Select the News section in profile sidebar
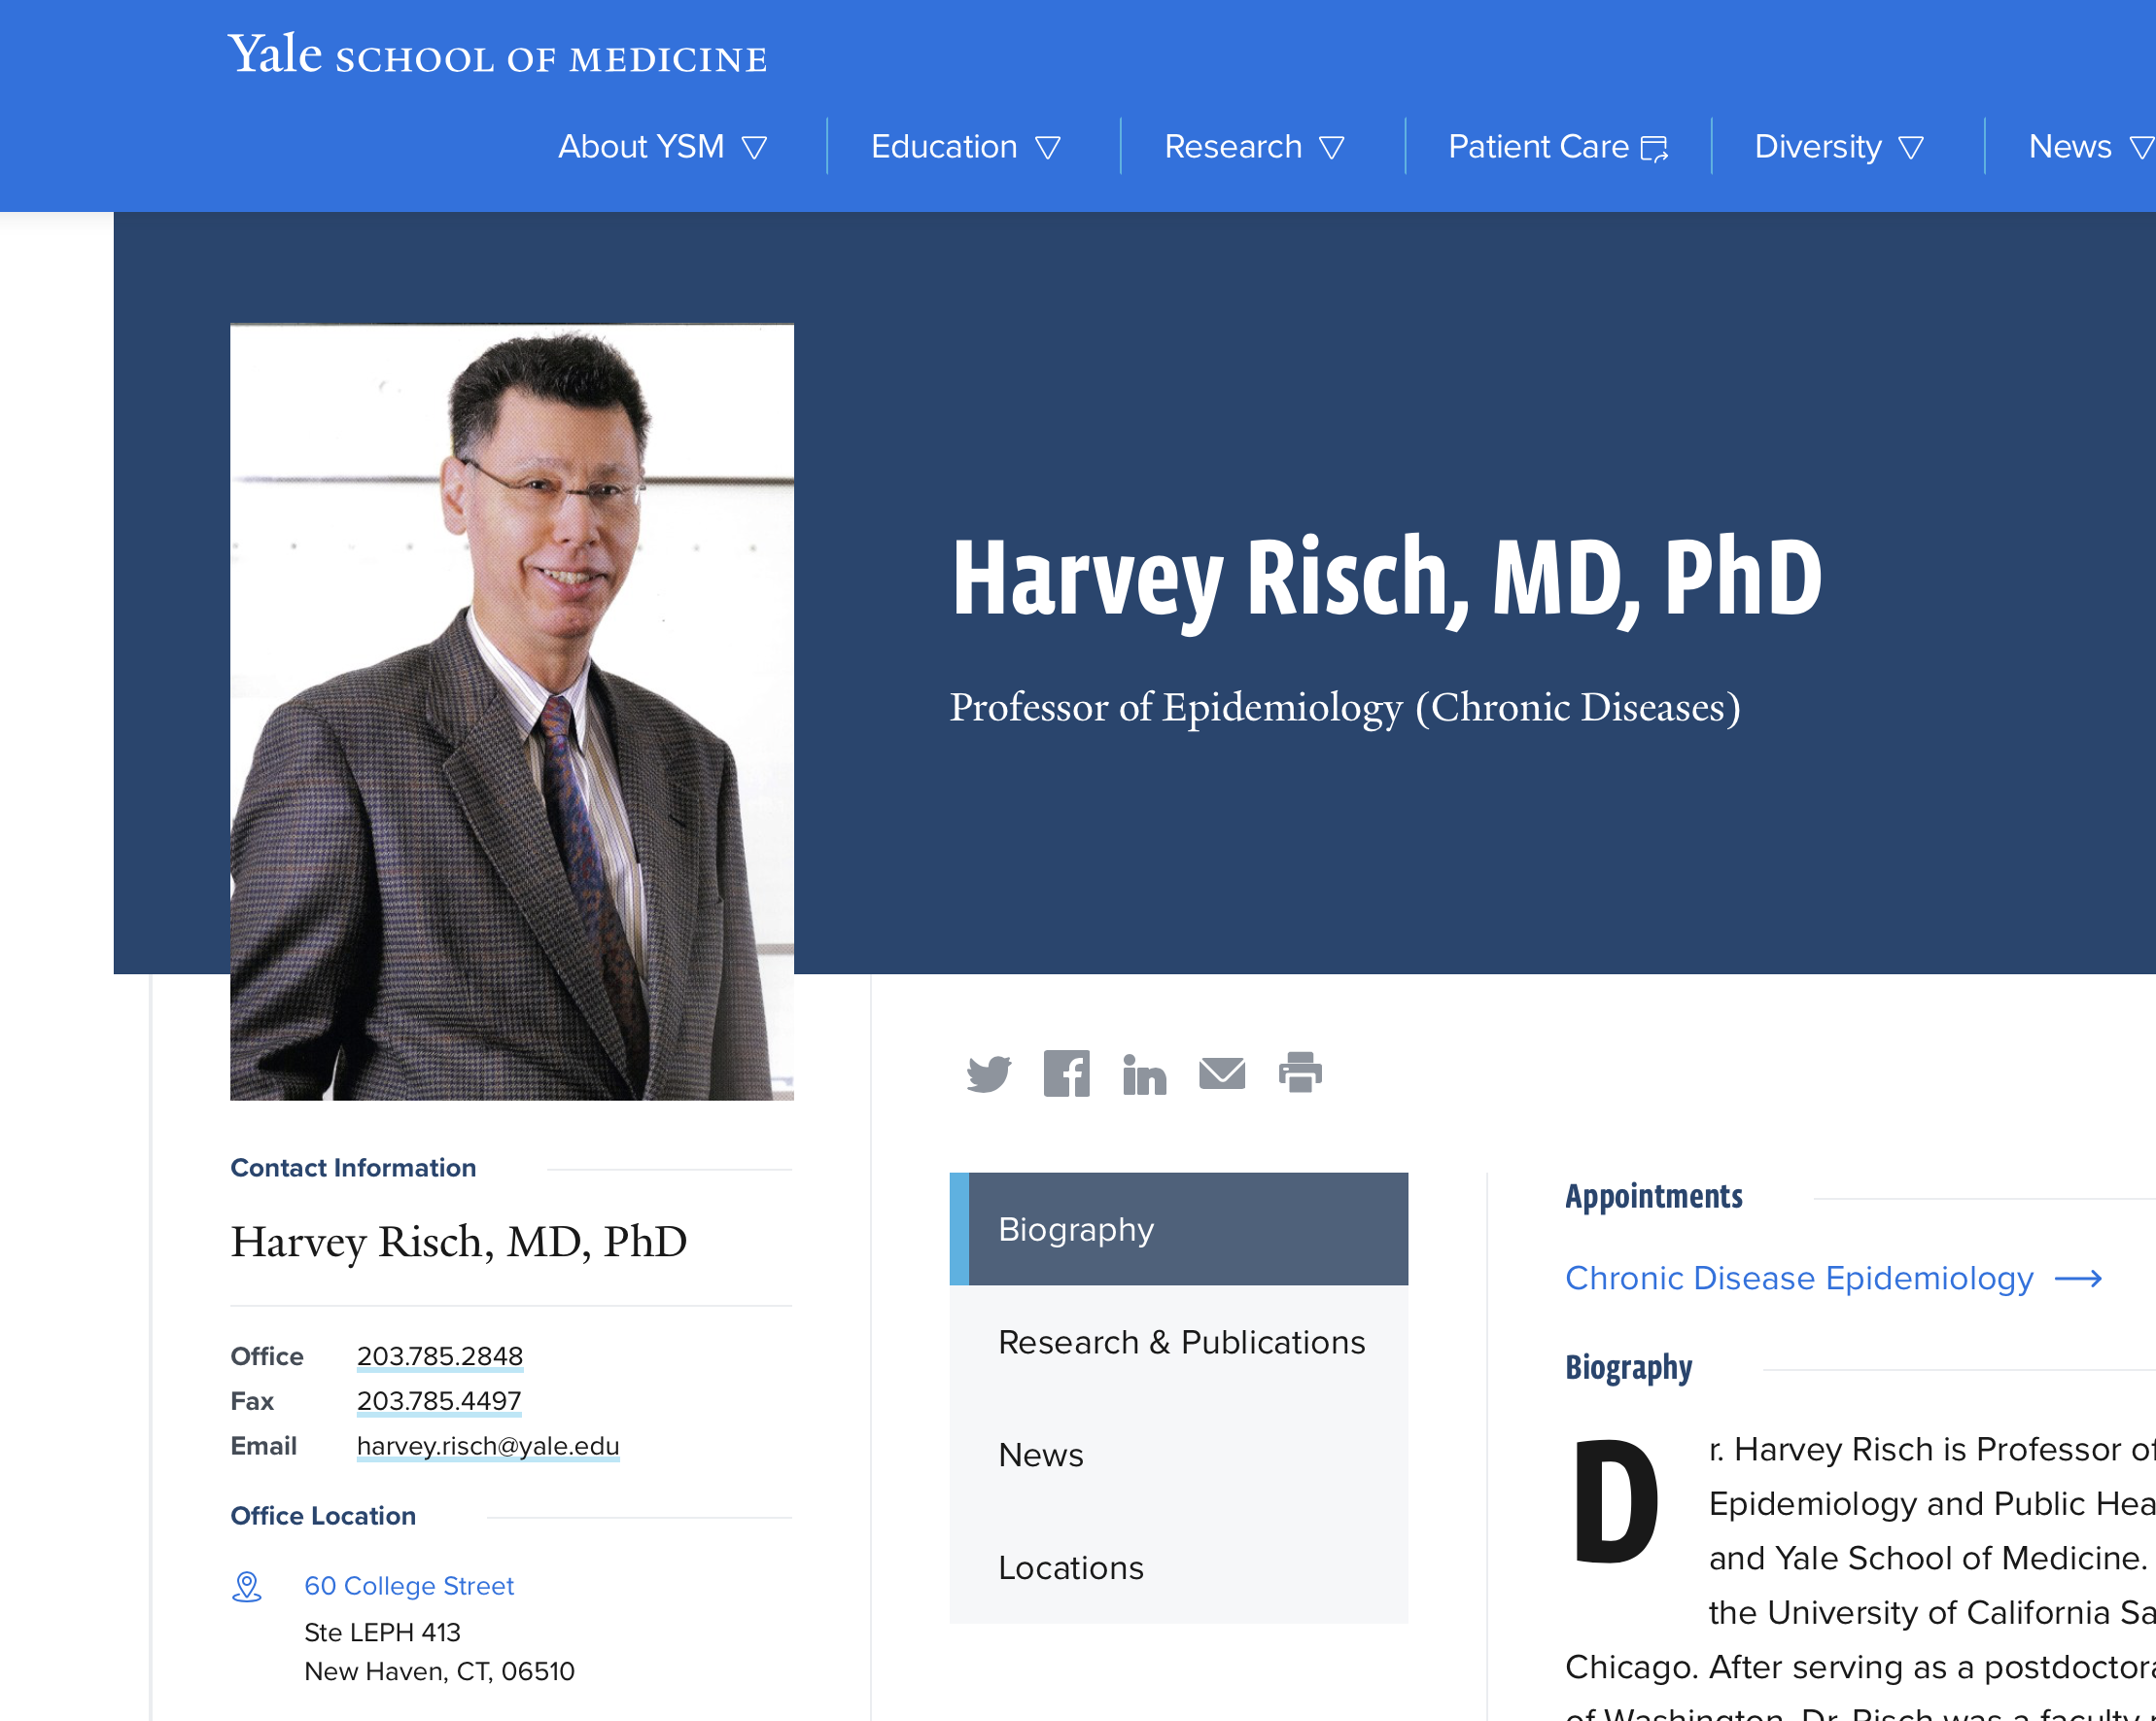This screenshot has width=2156, height=1721. click(1041, 1455)
